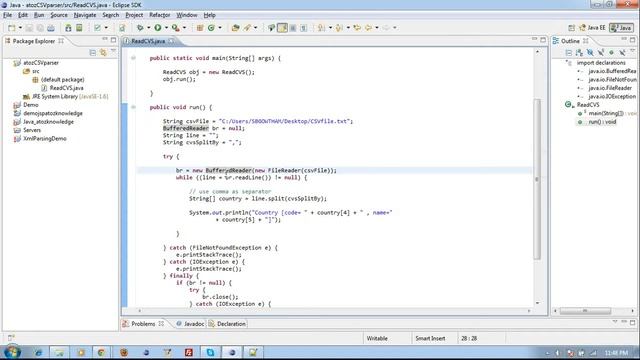Click the Outline horizontal scrollbar thumb

585,311
